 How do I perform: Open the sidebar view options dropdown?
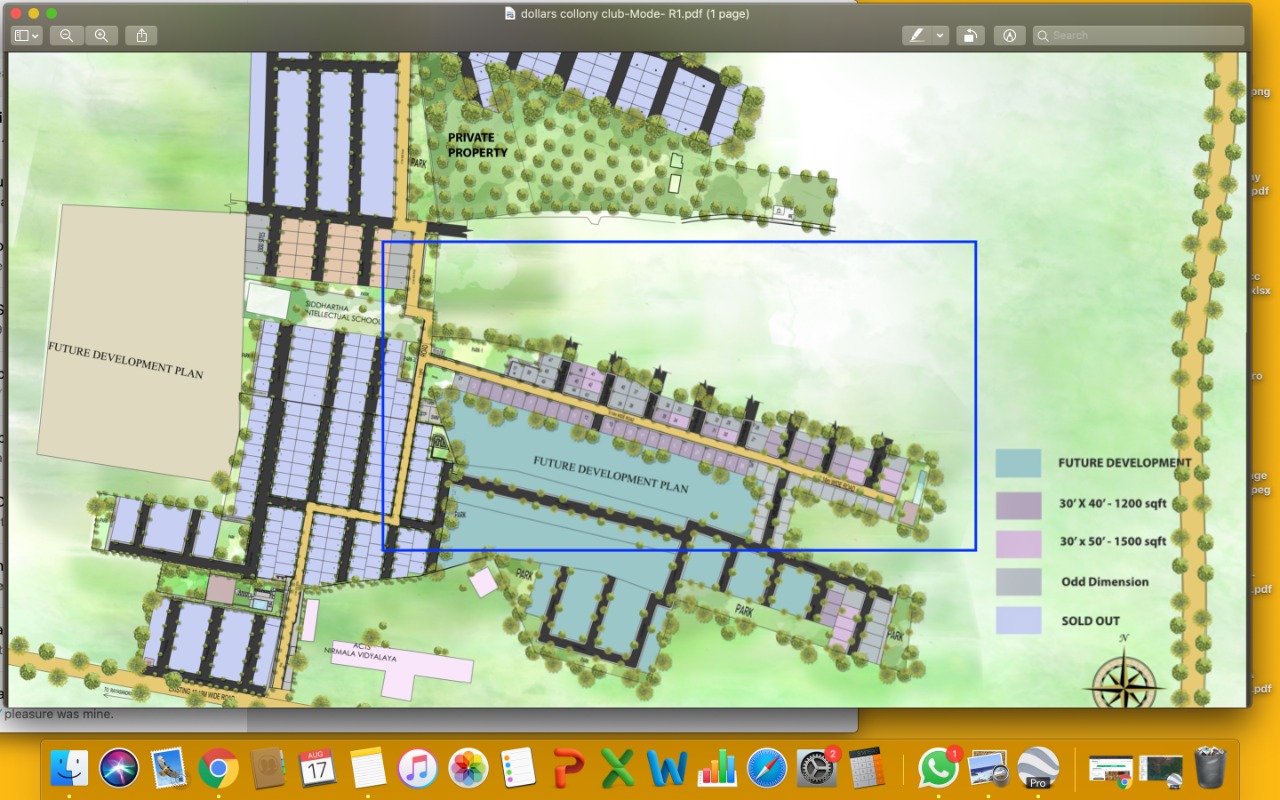pos(27,35)
